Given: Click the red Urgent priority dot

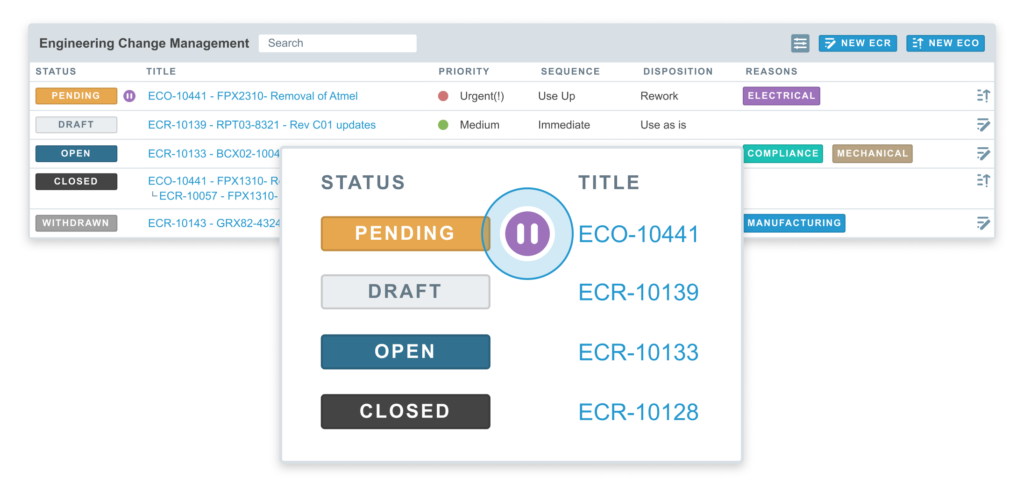Looking at the screenshot, I should [443, 96].
